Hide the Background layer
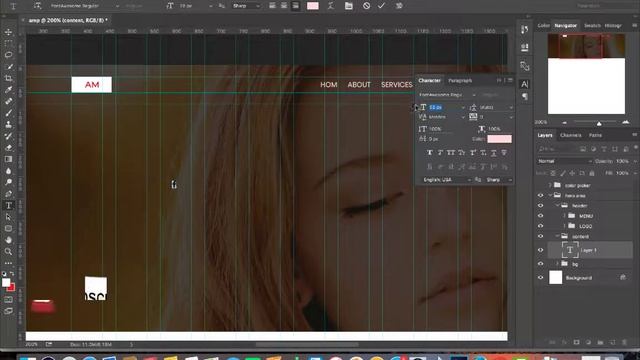 [x=540, y=278]
